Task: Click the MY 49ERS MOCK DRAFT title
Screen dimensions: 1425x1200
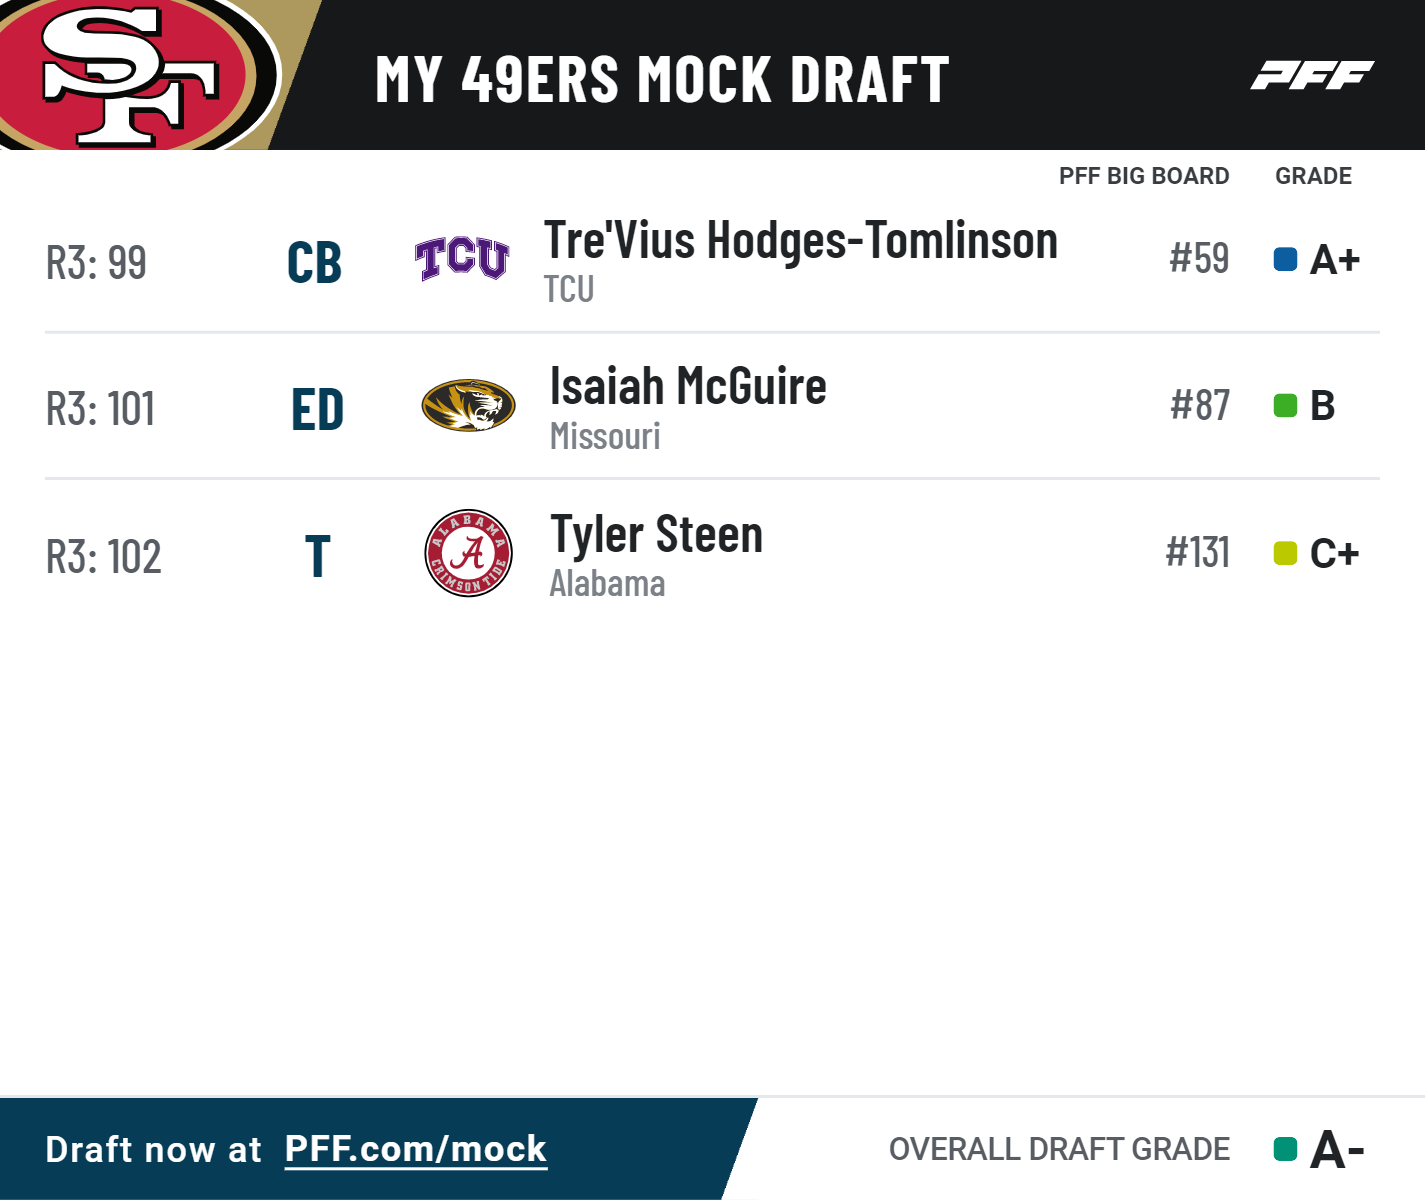Action: (x=662, y=79)
